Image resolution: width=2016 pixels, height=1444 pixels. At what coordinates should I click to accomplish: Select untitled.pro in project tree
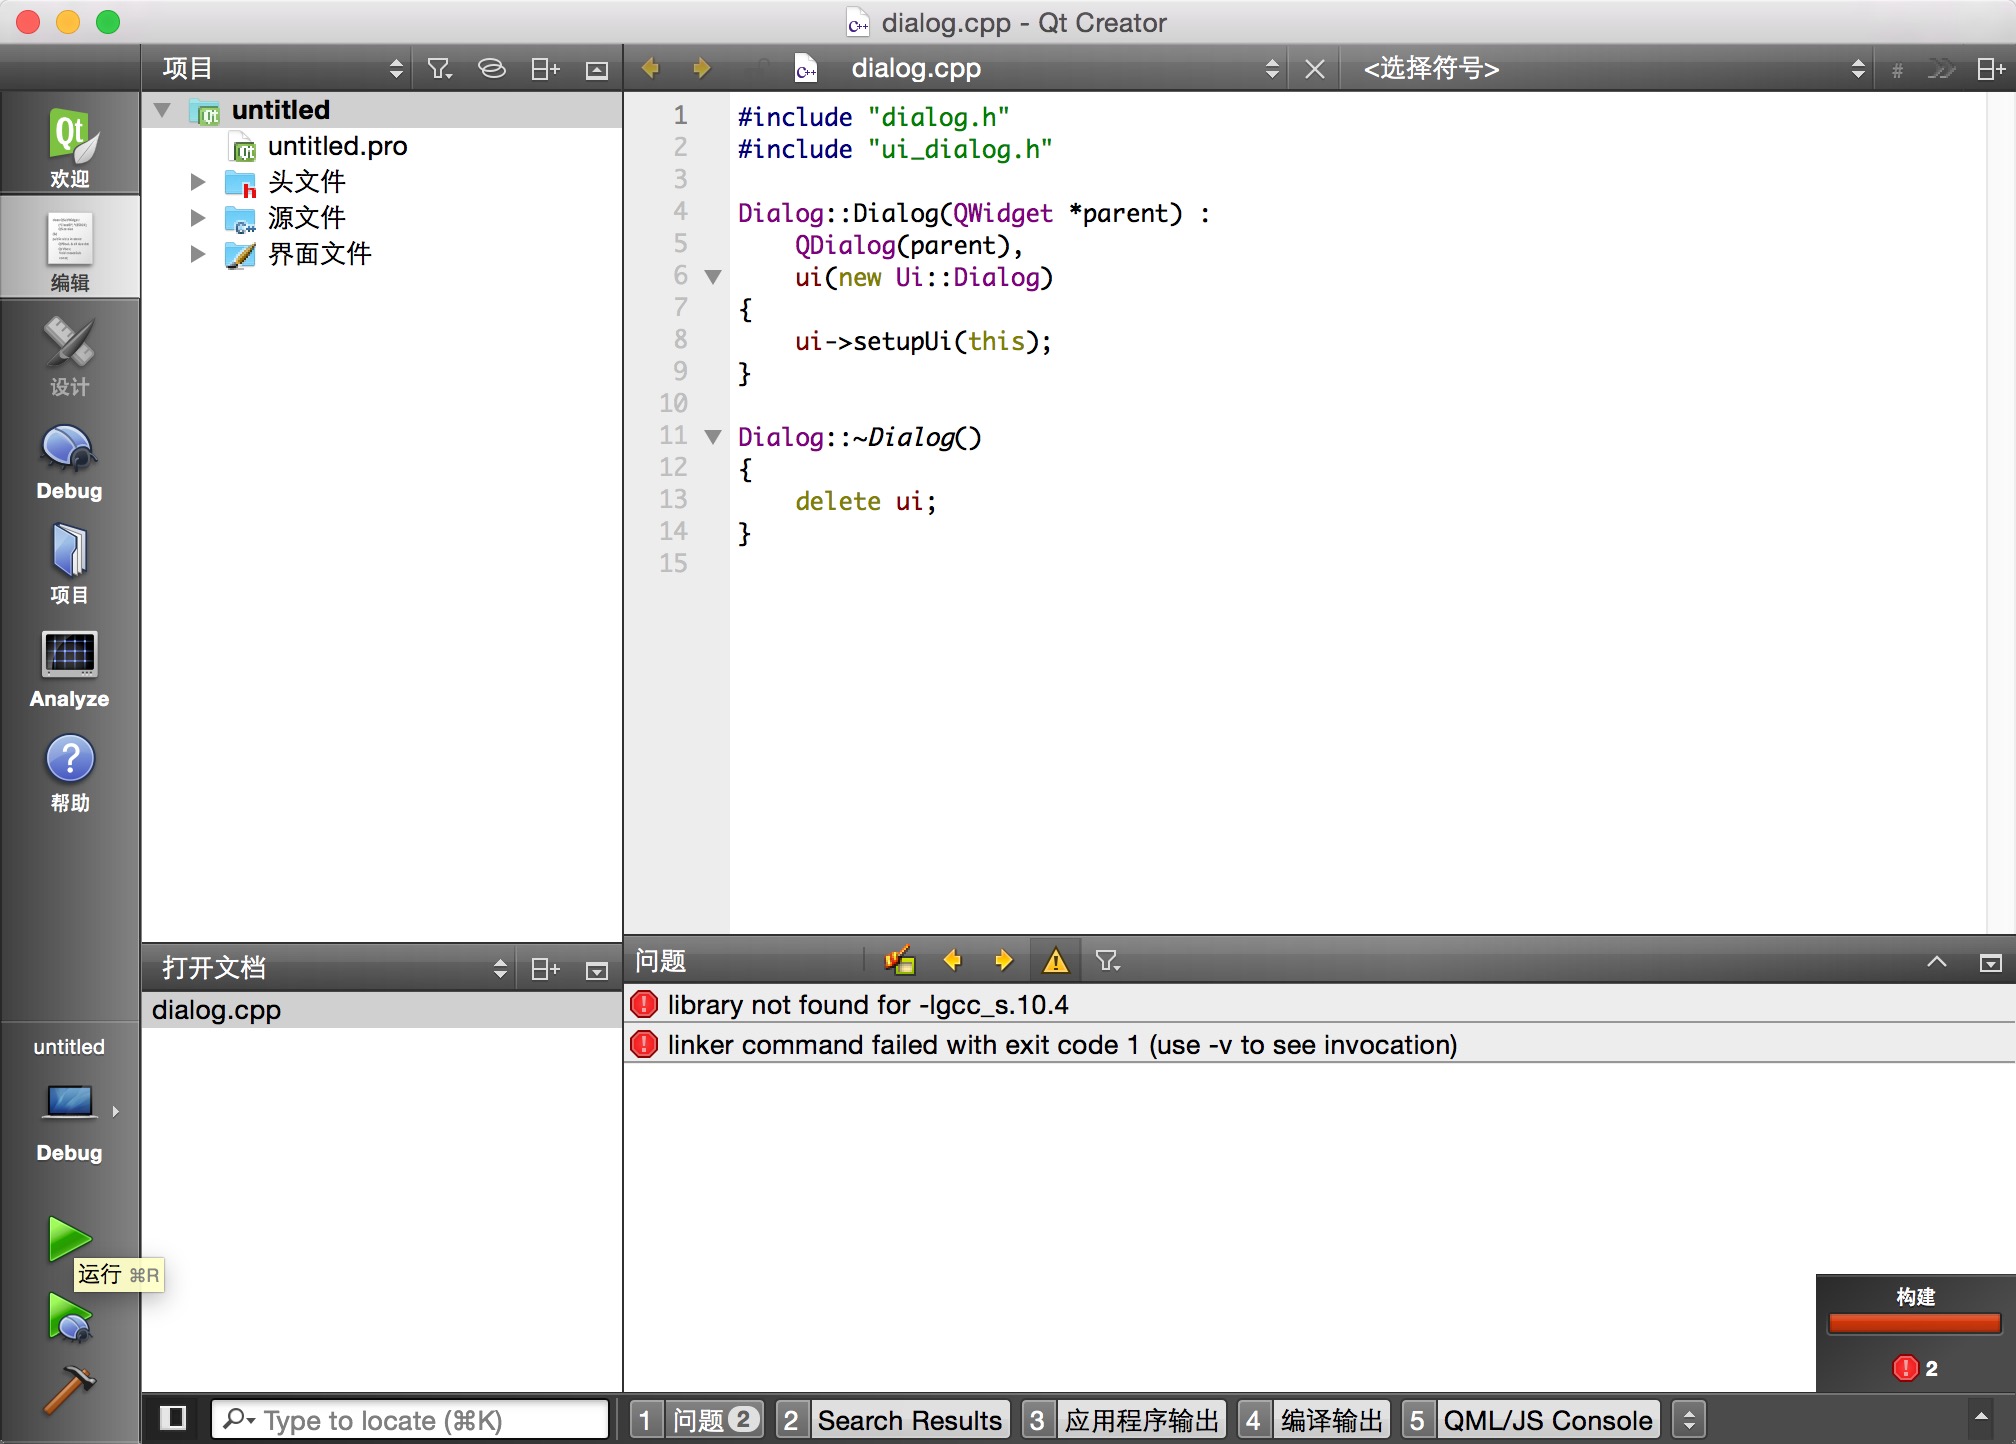pyautogui.click(x=337, y=147)
